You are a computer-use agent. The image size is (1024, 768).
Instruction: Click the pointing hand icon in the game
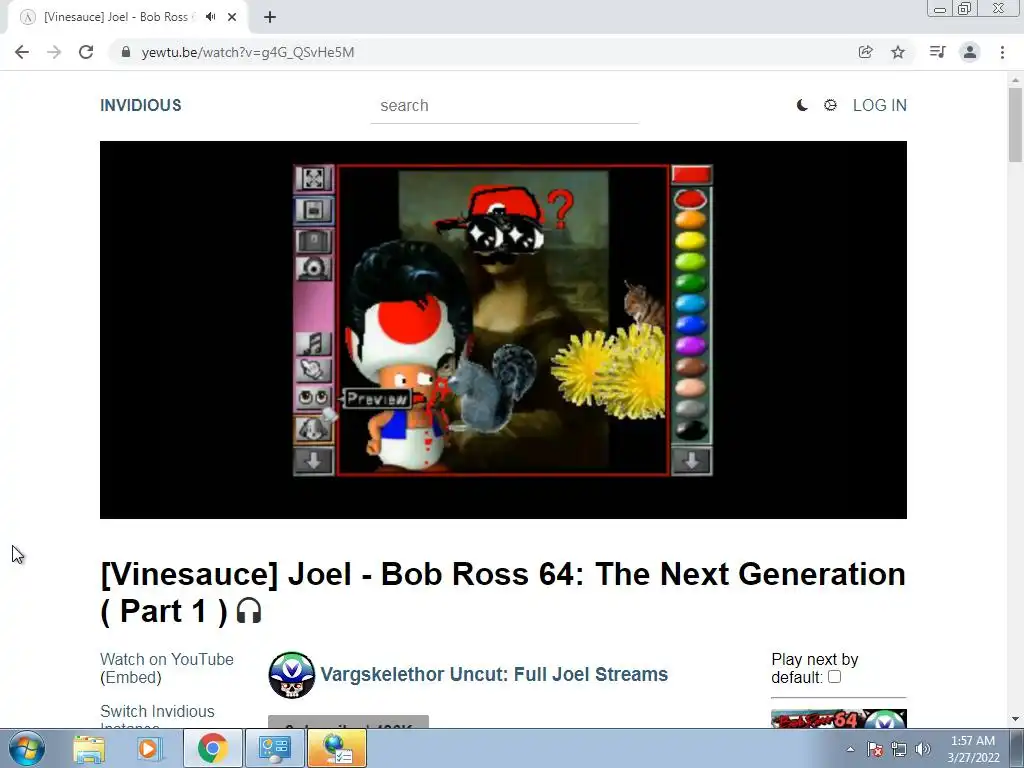point(313,370)
